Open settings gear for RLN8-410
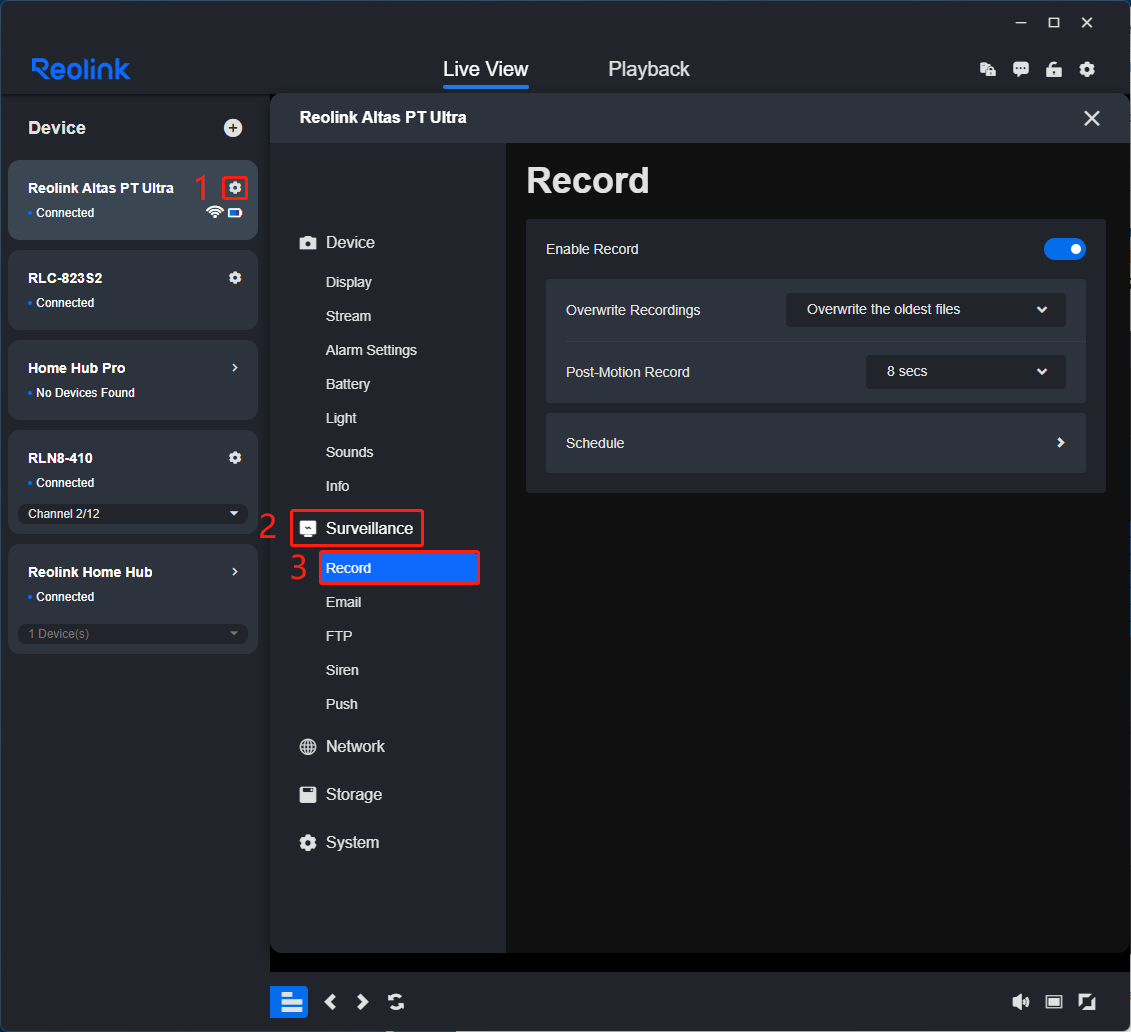Screen dimensions: 1131x1032 [x=235, y=458]
